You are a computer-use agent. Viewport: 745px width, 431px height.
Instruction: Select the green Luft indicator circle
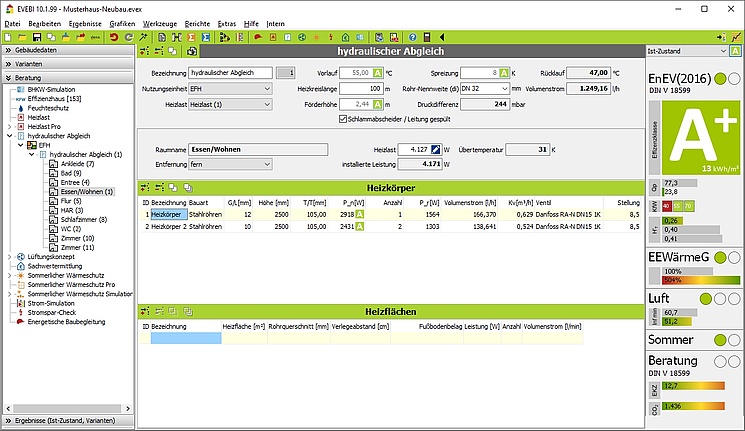(706, 299)
